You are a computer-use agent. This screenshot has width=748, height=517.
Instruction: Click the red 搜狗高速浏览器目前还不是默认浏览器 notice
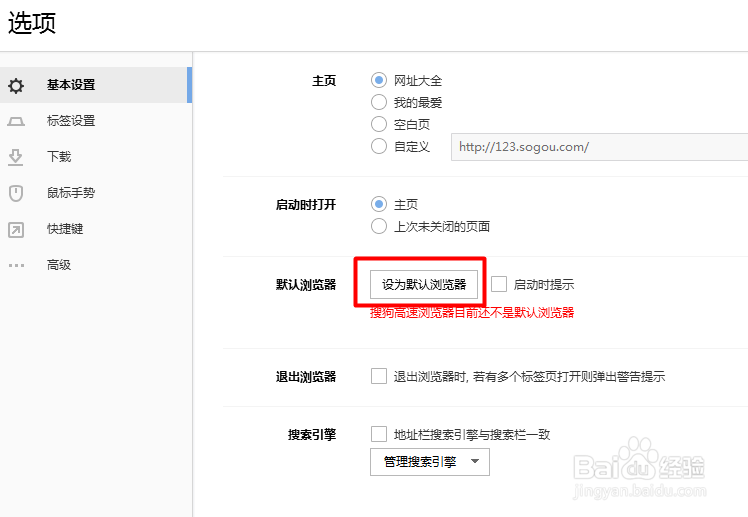tap(472, 313)
